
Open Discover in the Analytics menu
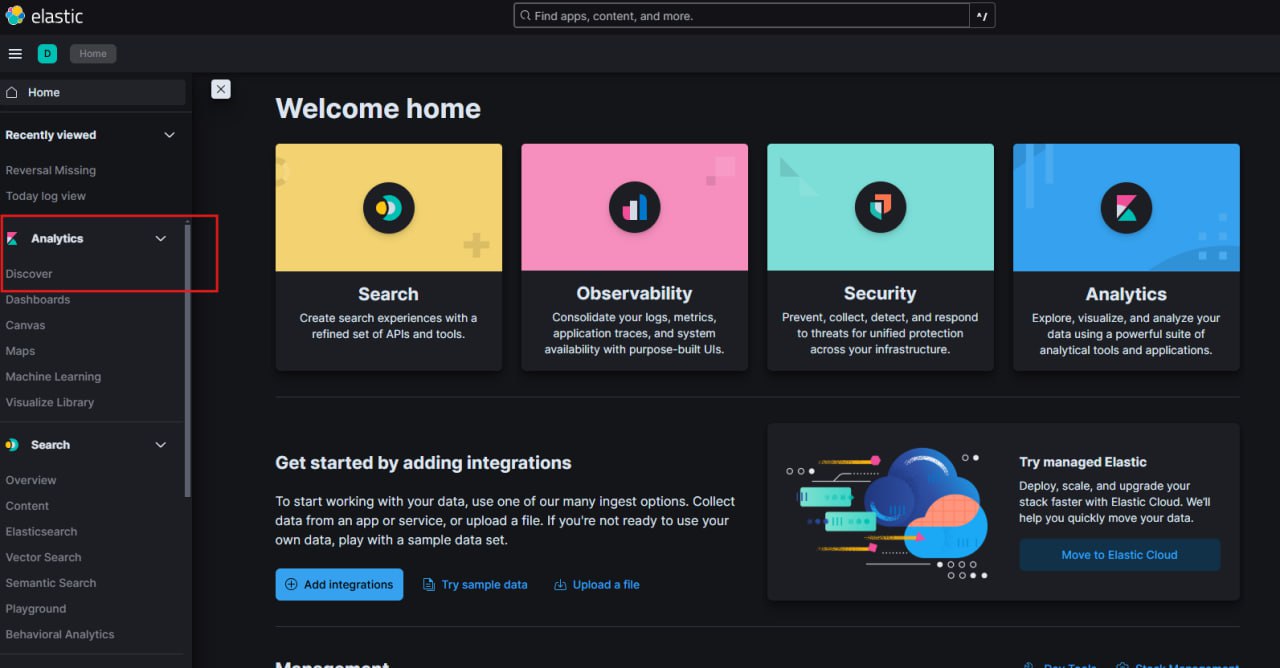pos(29,274)
